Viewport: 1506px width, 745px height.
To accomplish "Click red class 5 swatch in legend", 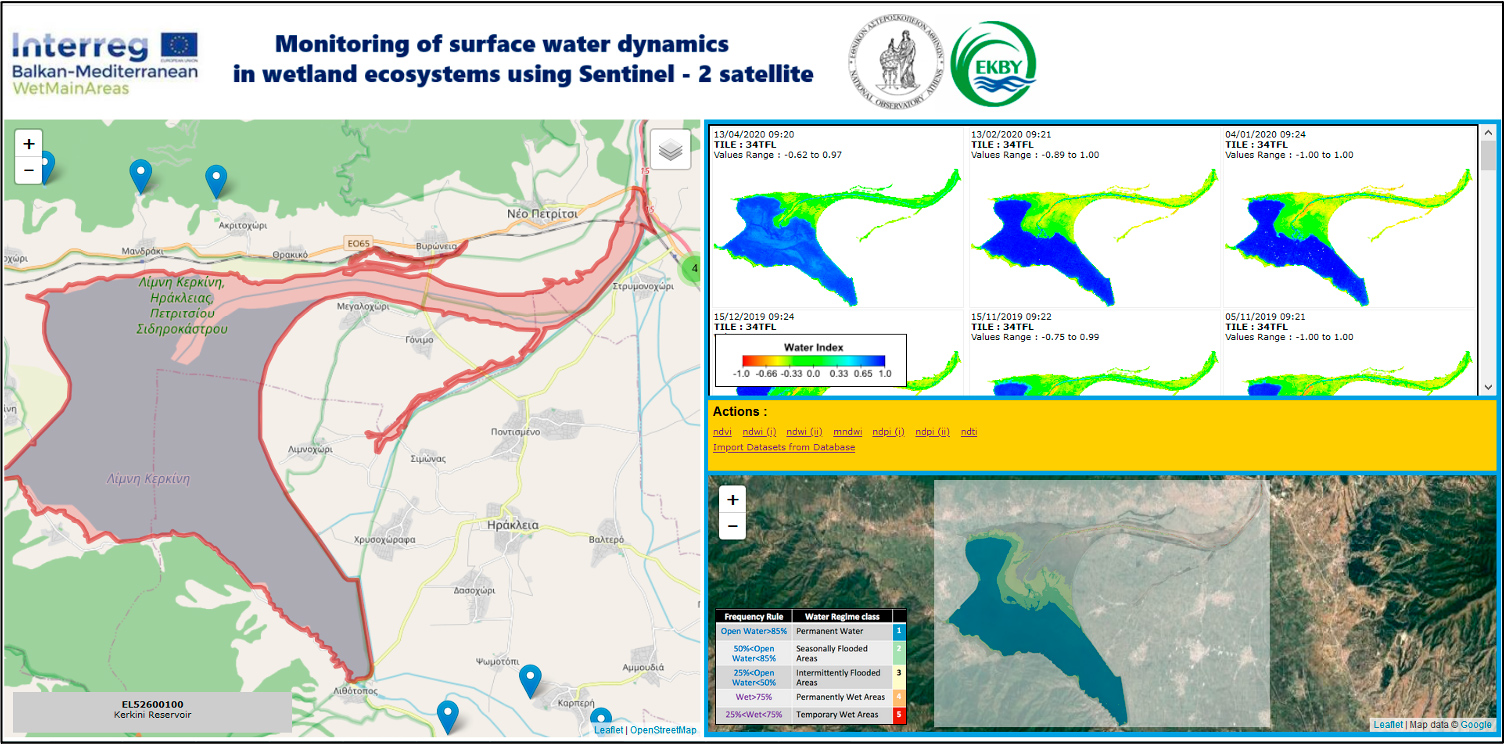I will (x=898, y=715).
